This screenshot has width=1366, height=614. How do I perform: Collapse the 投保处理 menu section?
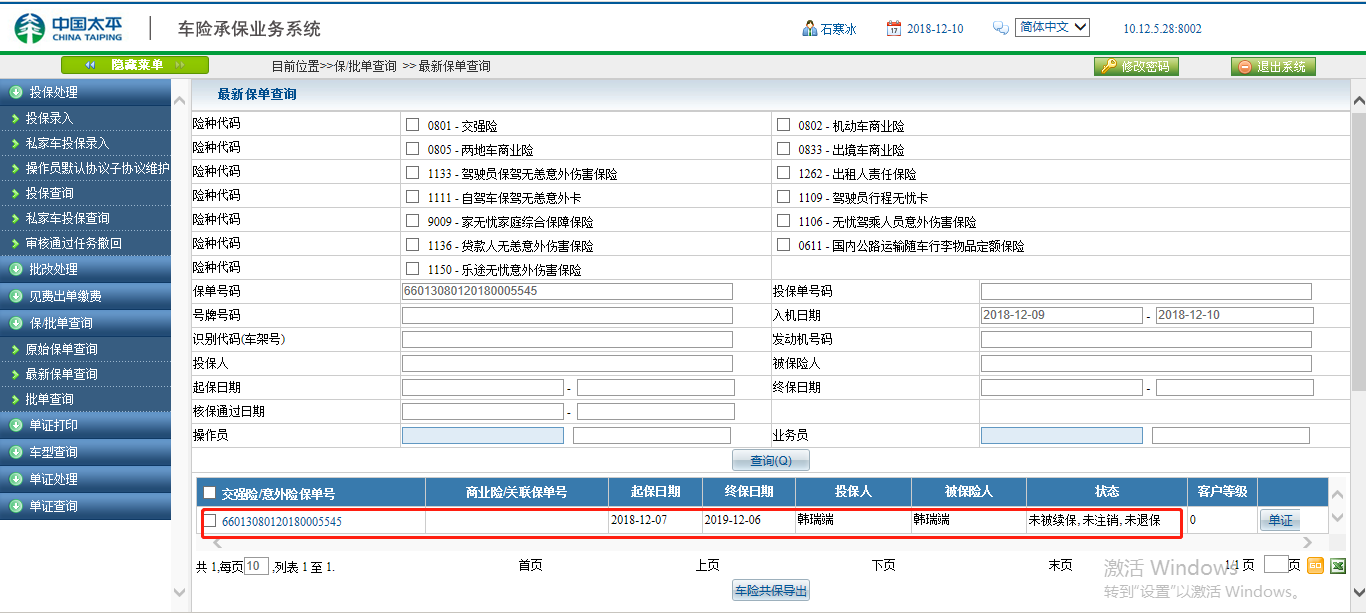click(85, 92)
